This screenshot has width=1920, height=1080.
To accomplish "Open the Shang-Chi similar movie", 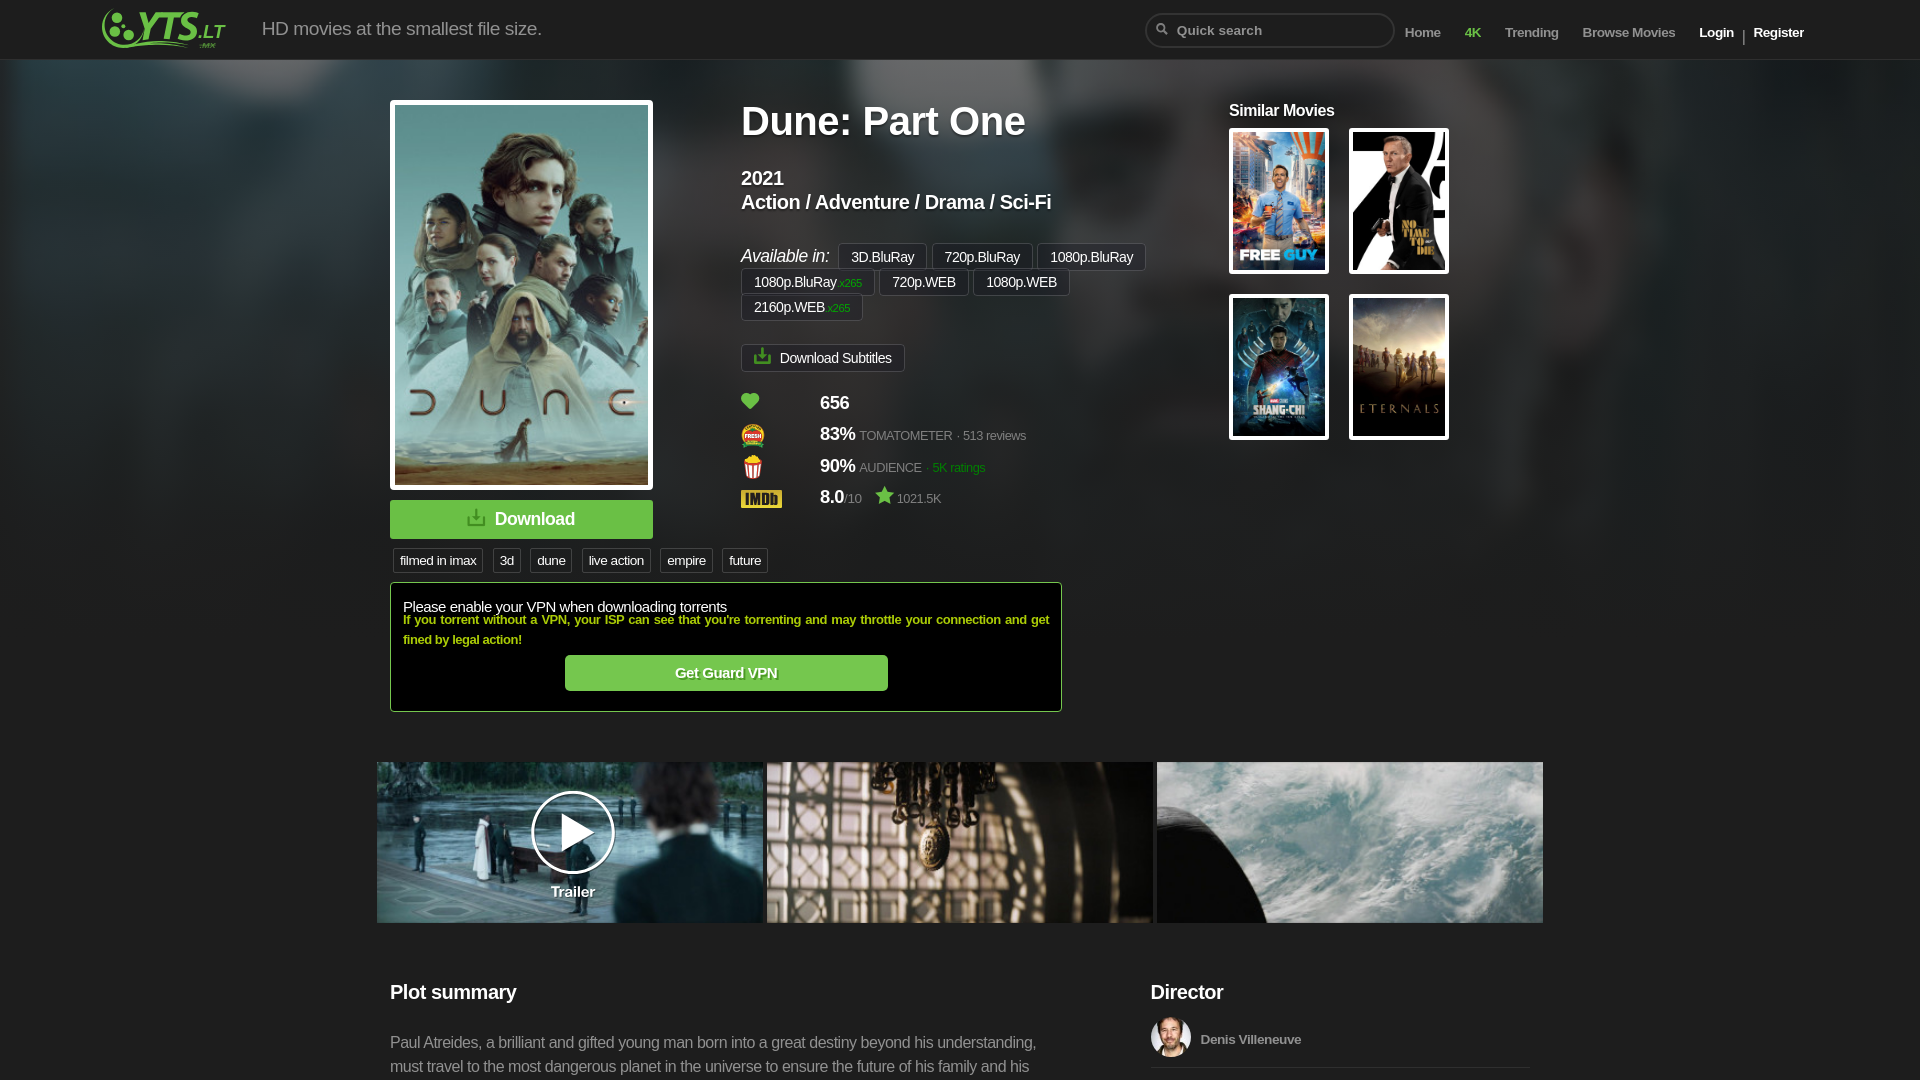I will point(1279,367).
